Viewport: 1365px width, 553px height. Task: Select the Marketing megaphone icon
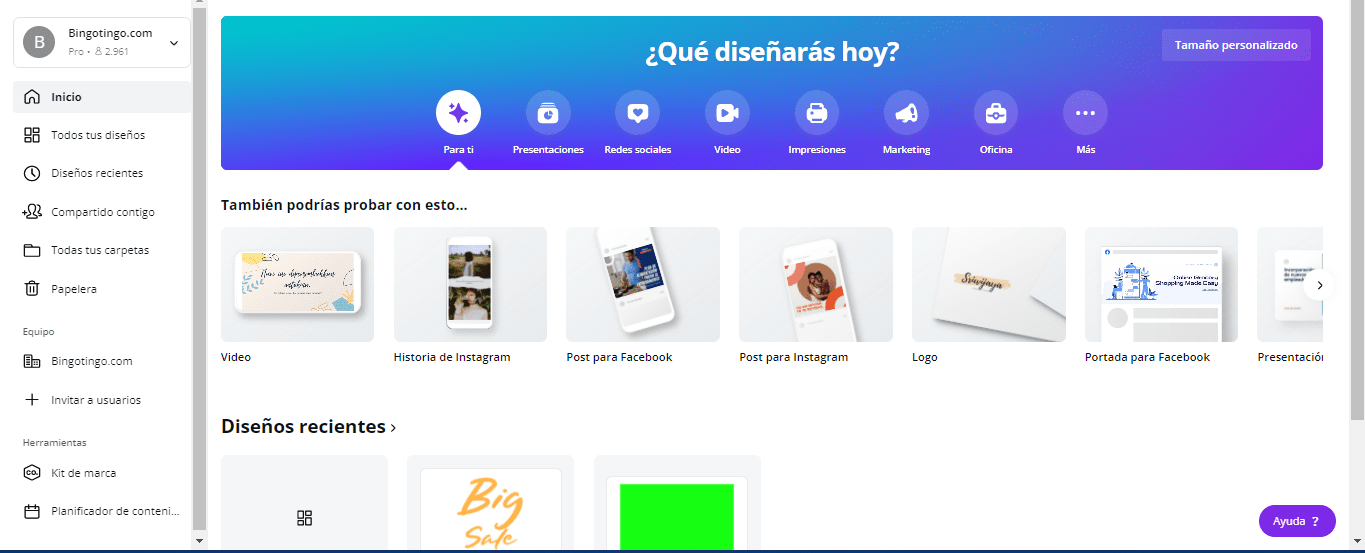[906, 113]
